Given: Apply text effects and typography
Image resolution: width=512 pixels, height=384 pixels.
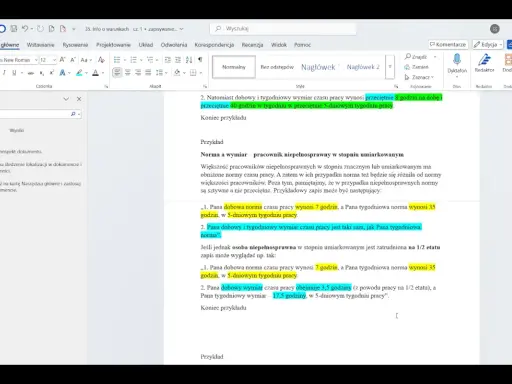Looking at the screenshot, I should point(62,72).
